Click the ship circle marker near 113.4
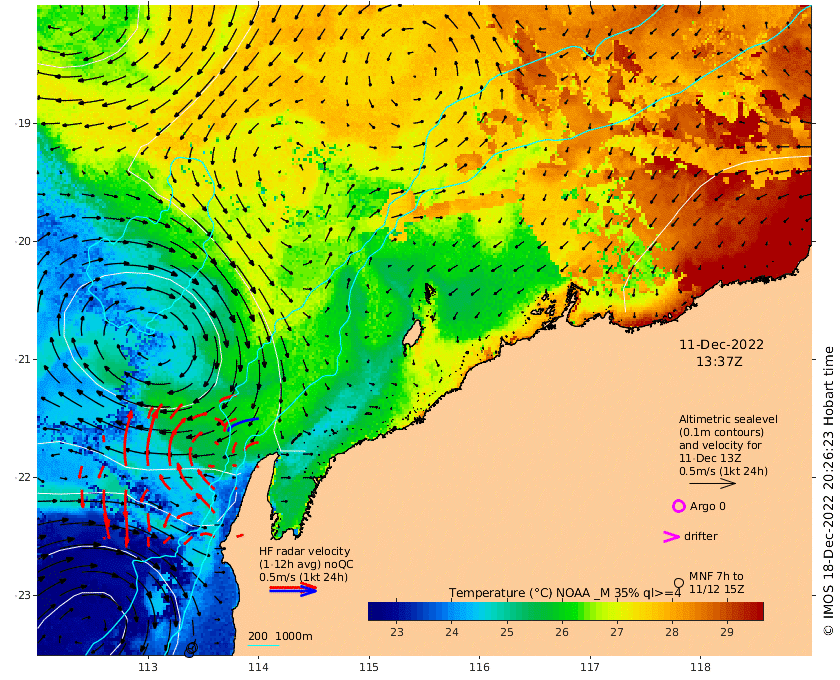 (191, 649)
